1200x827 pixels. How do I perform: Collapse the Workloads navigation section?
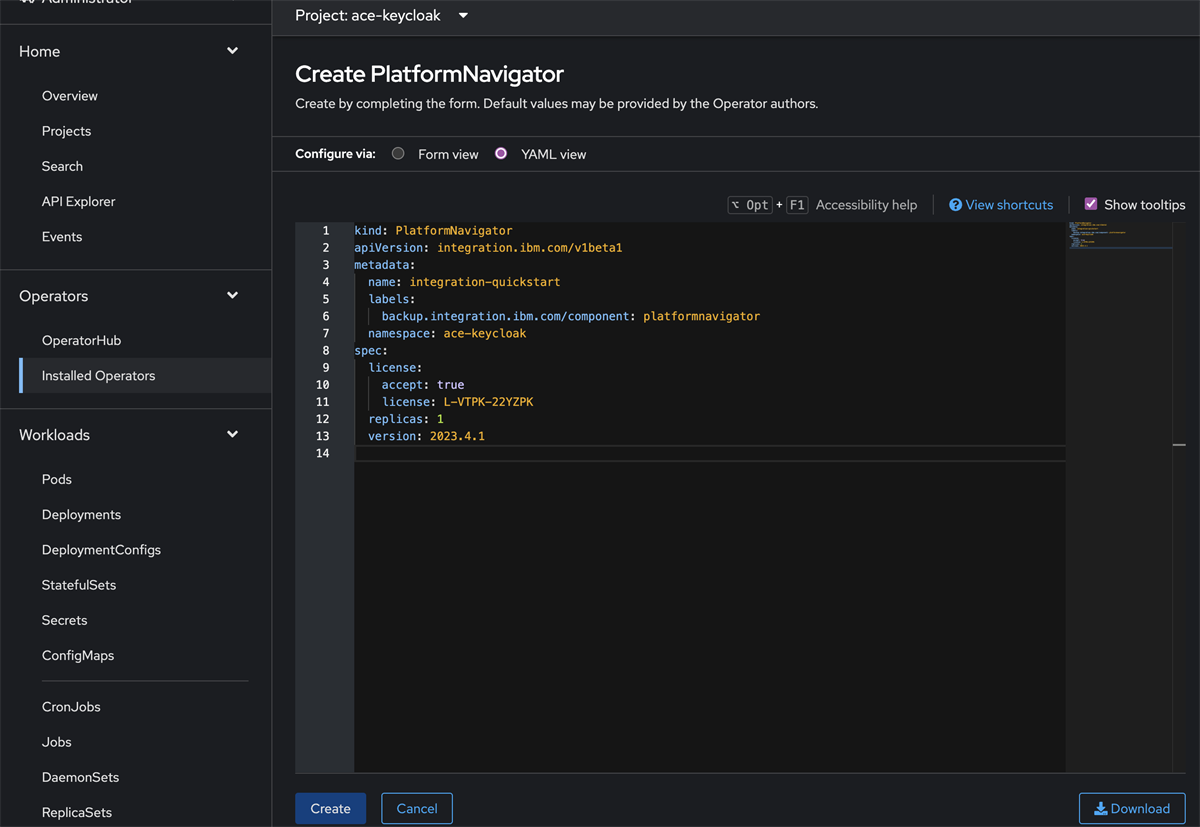point(130,435)
